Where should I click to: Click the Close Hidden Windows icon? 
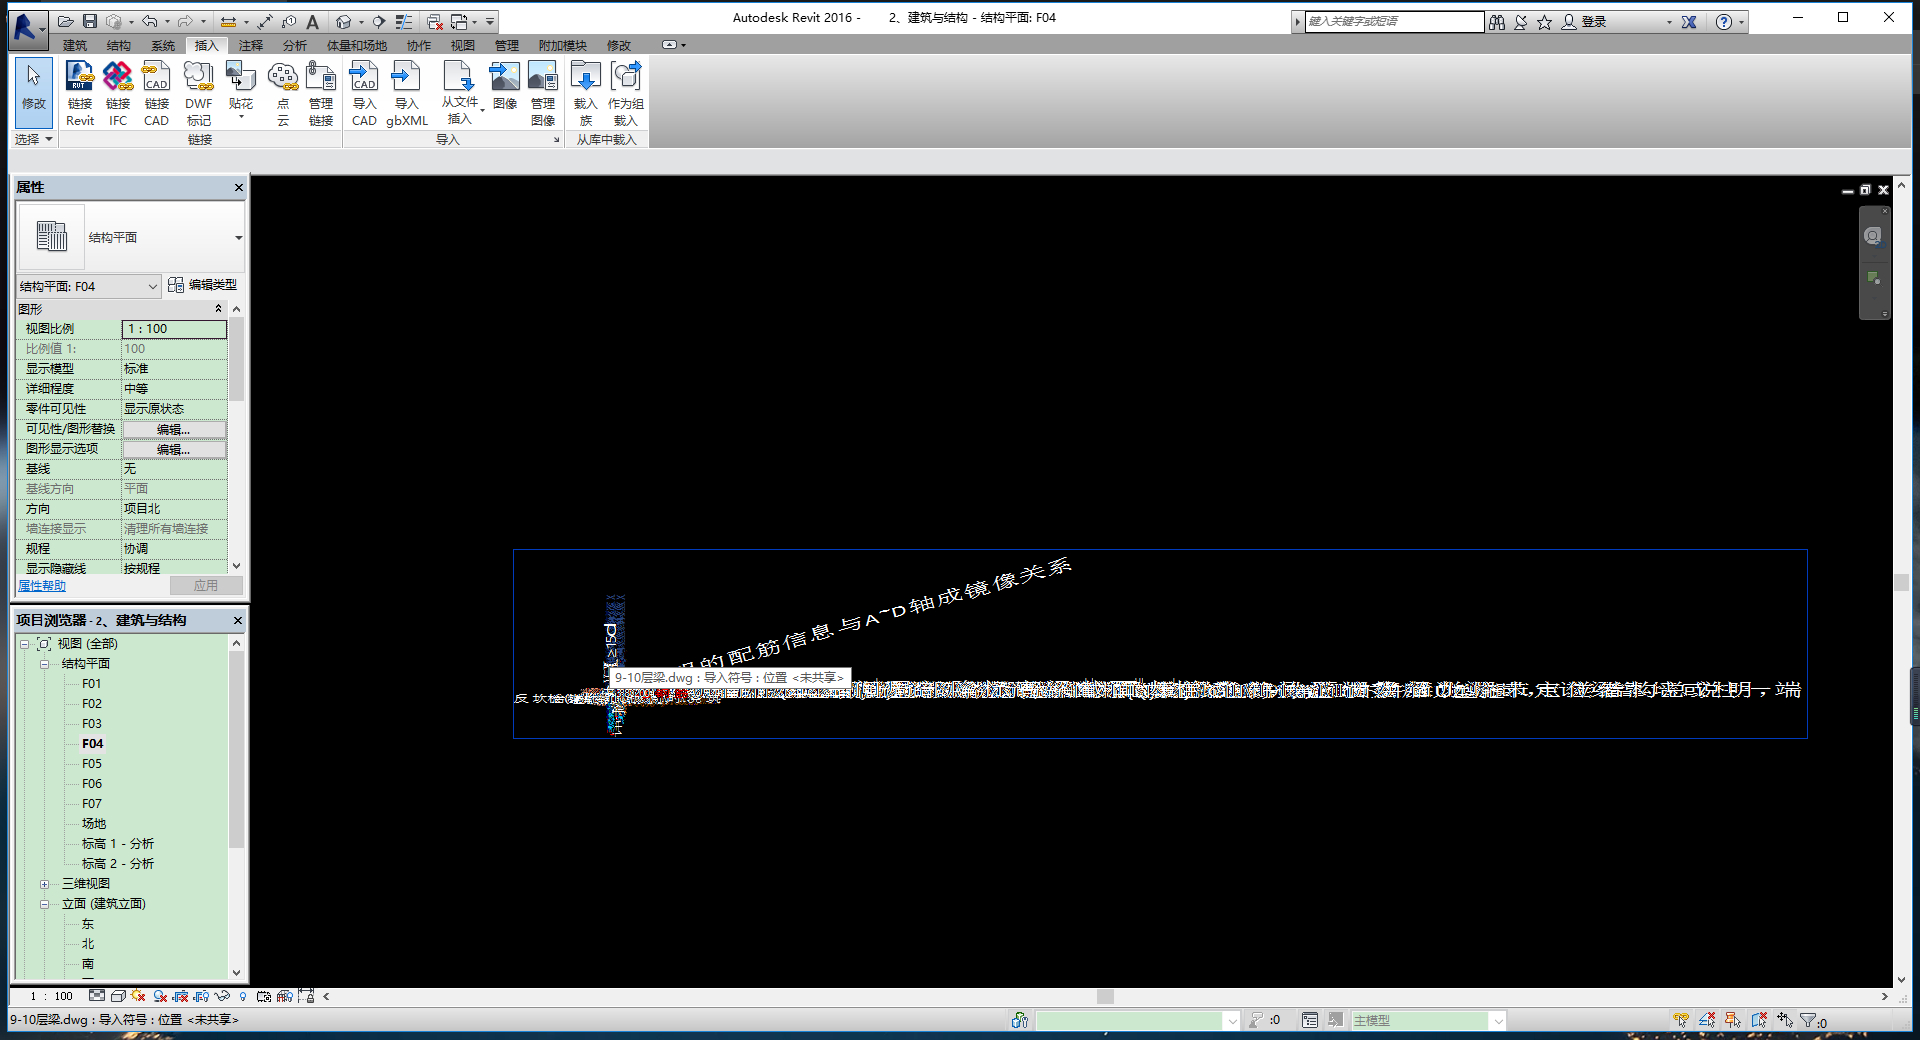point(435,21)
